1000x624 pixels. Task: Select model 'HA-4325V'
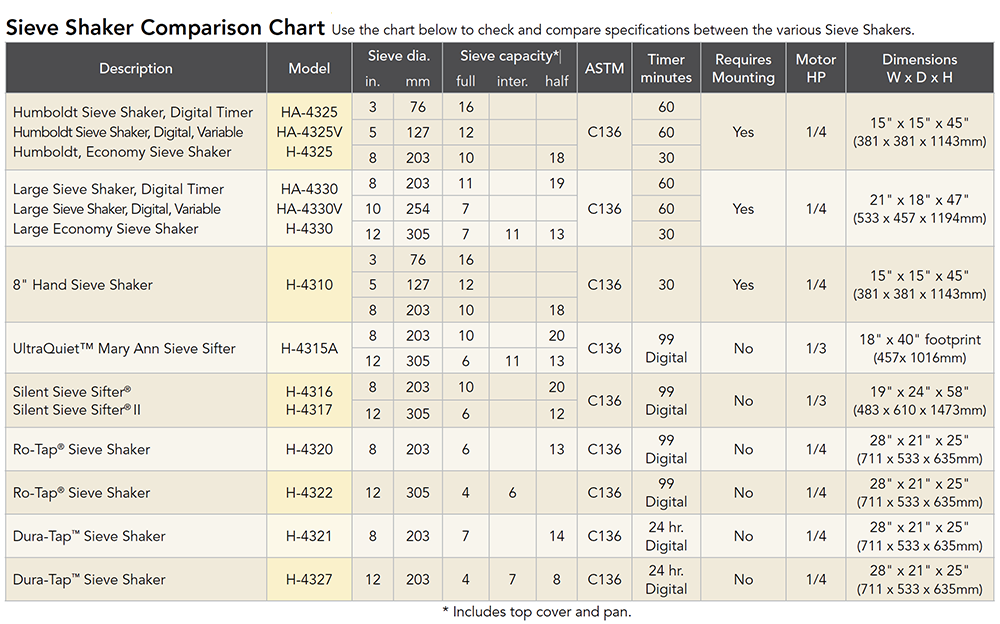pyautogui.click(x=309, y=132)
